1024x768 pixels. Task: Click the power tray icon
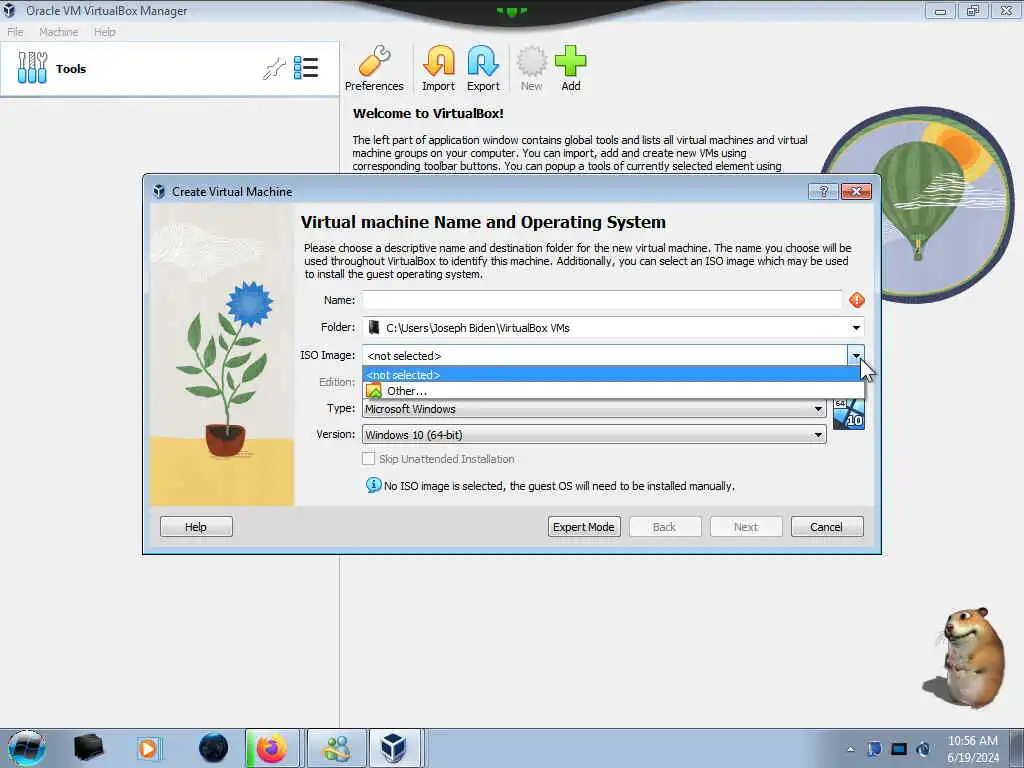923,749
